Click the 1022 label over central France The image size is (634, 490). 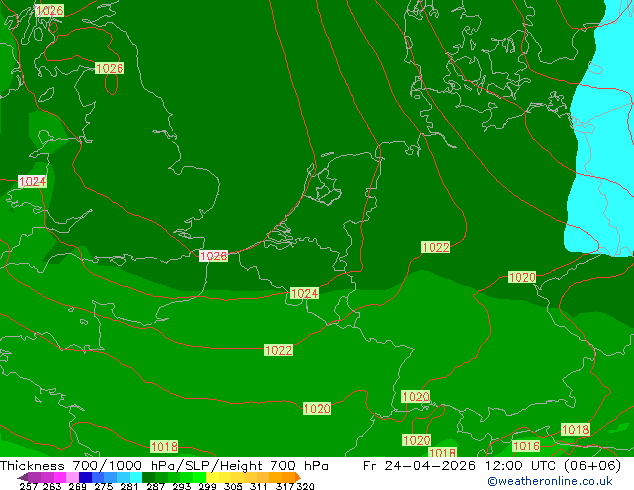pyautogui.click(x=278, y=350)
